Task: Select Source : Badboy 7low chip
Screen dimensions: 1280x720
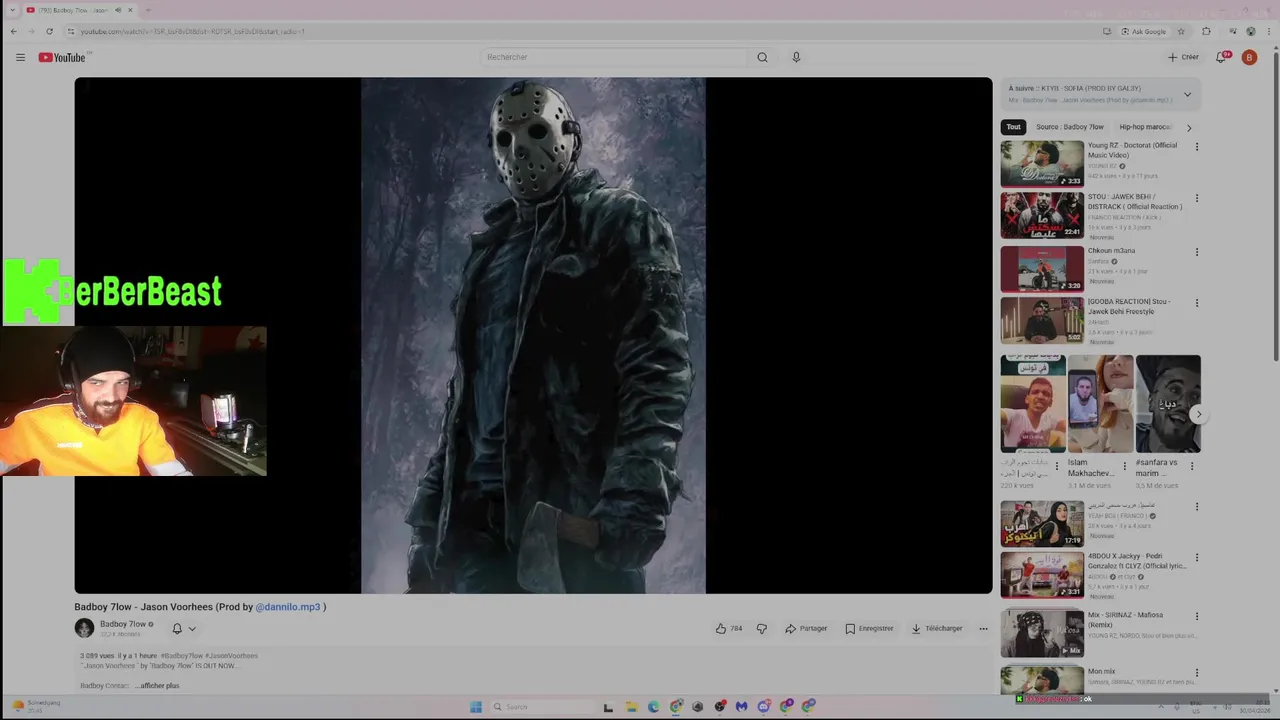Action: pyautogui.click(x=1070, y=127)
